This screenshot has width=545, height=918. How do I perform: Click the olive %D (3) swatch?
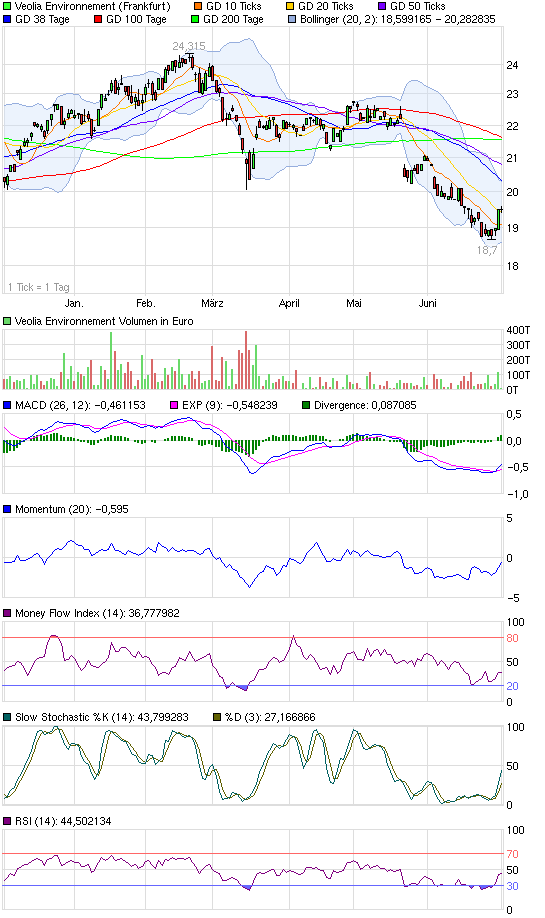pos(217,717)
